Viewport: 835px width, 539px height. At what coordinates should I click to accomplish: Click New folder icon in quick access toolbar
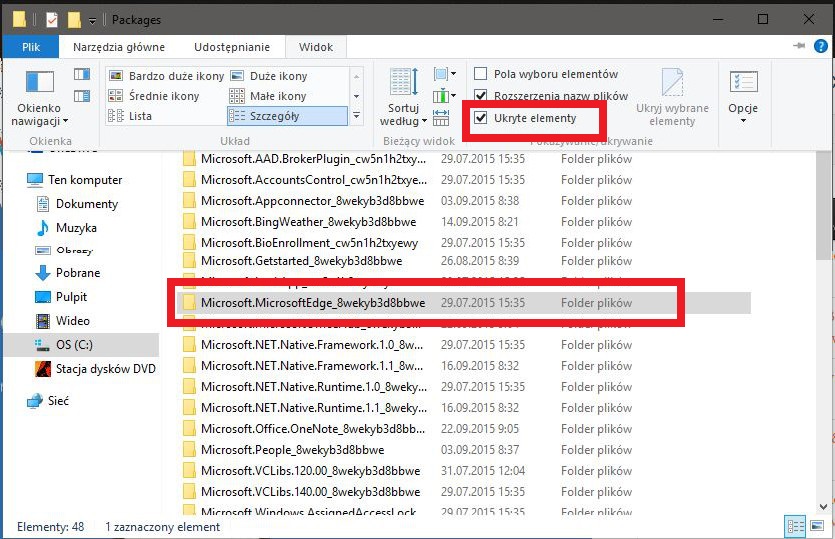(74, 20)
